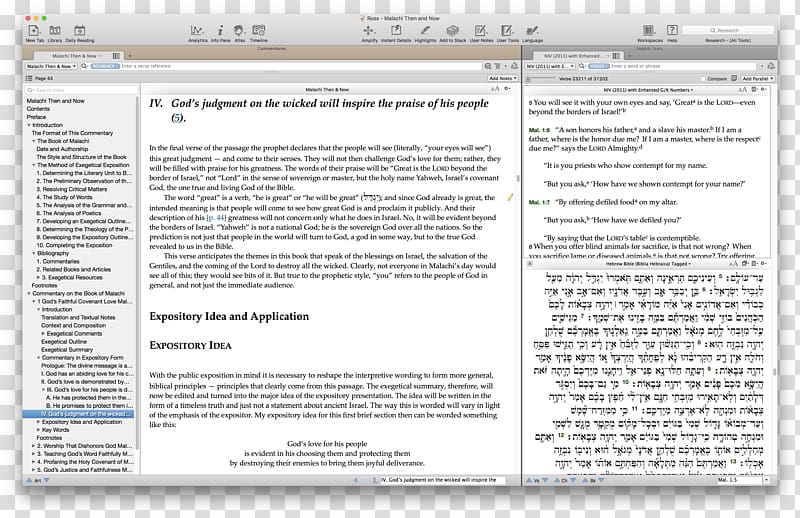Open User Notes
Image resolution: width=800 pixels, height=518 pixels.
click(x=481, y=33)
